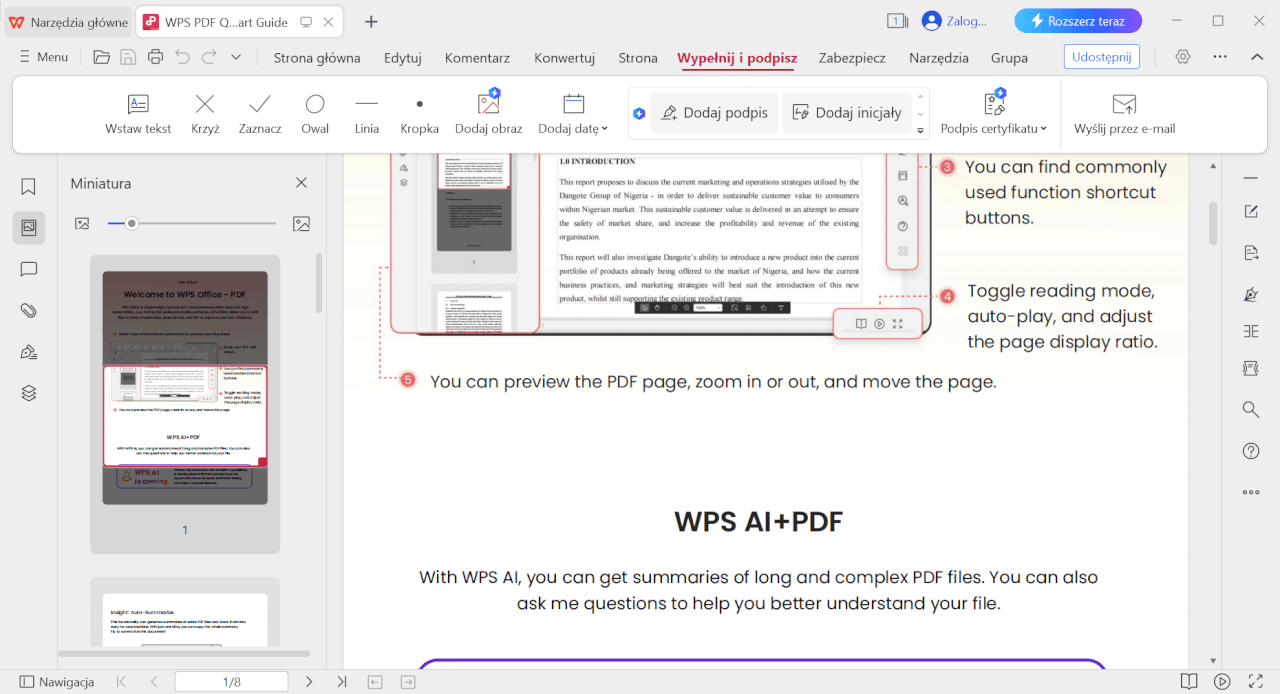Toggle Nawigacja panel in status bar
The image size is (1280, 694).
57,682
